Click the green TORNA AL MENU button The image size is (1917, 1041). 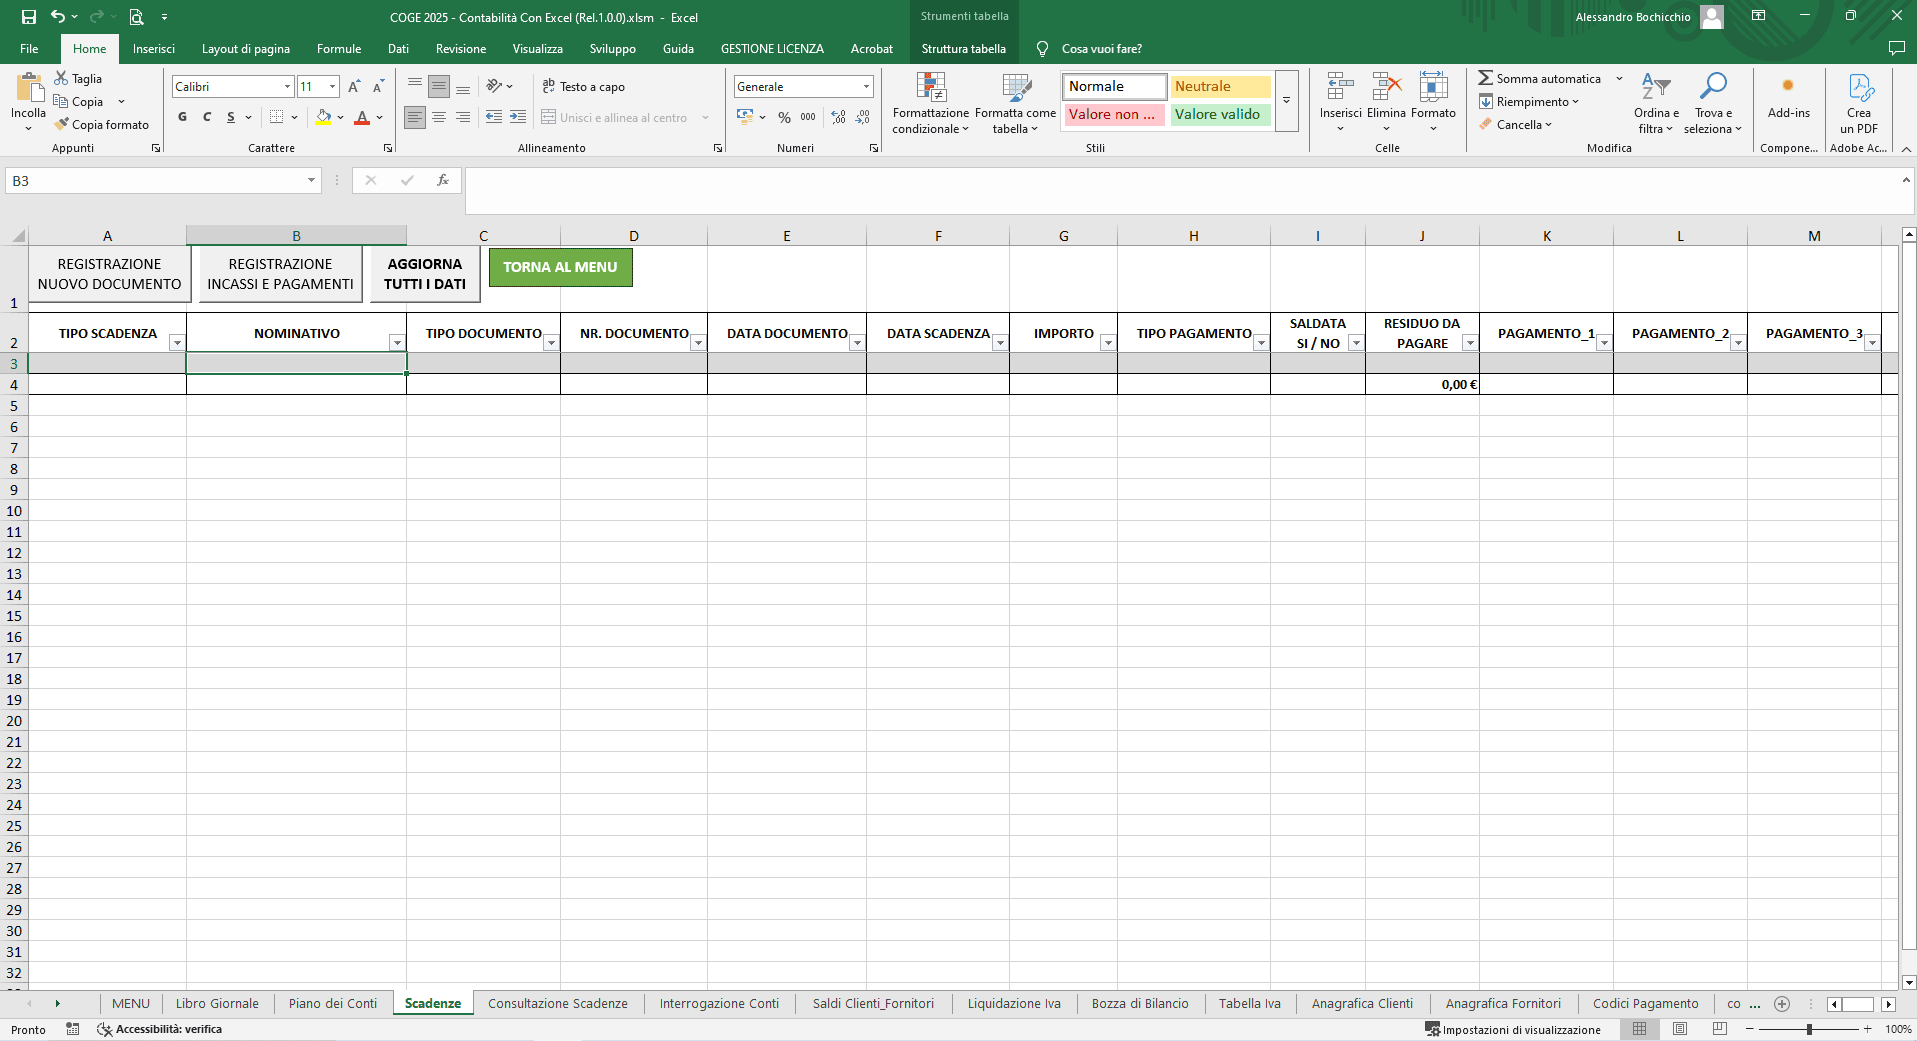pyautogui.click(x=560, y=267)
